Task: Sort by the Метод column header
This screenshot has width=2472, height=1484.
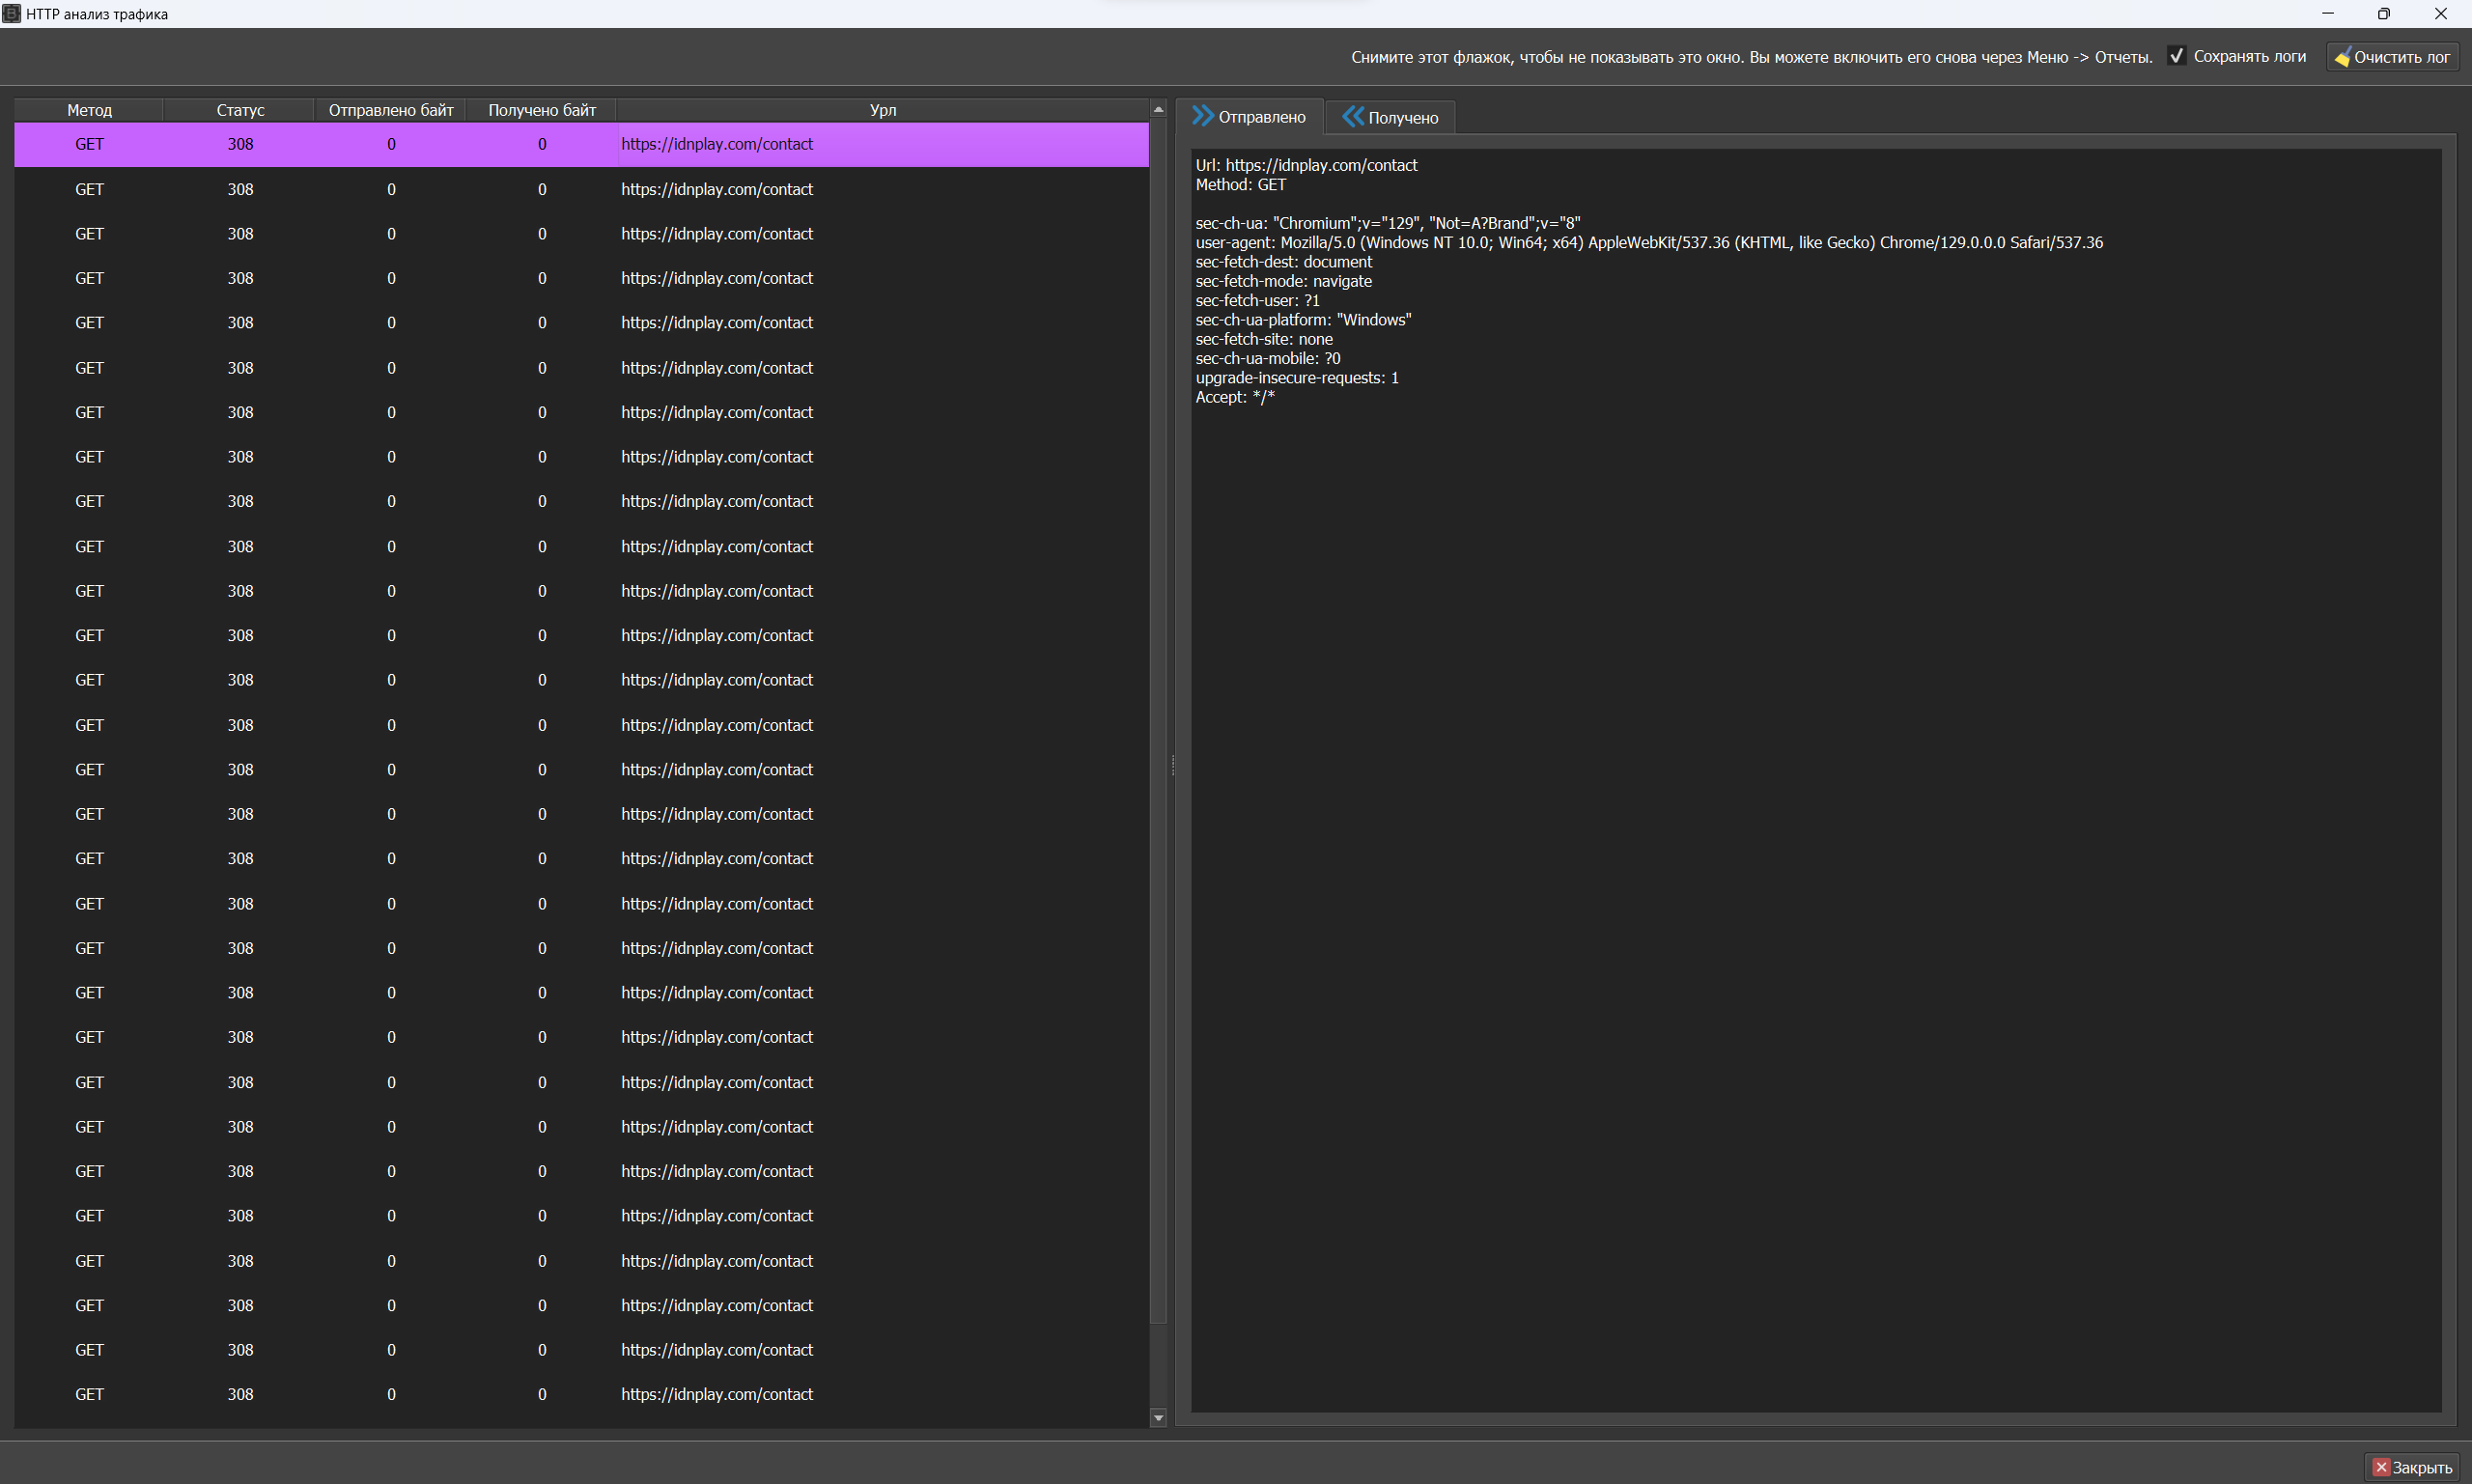Action: [89, 110]
